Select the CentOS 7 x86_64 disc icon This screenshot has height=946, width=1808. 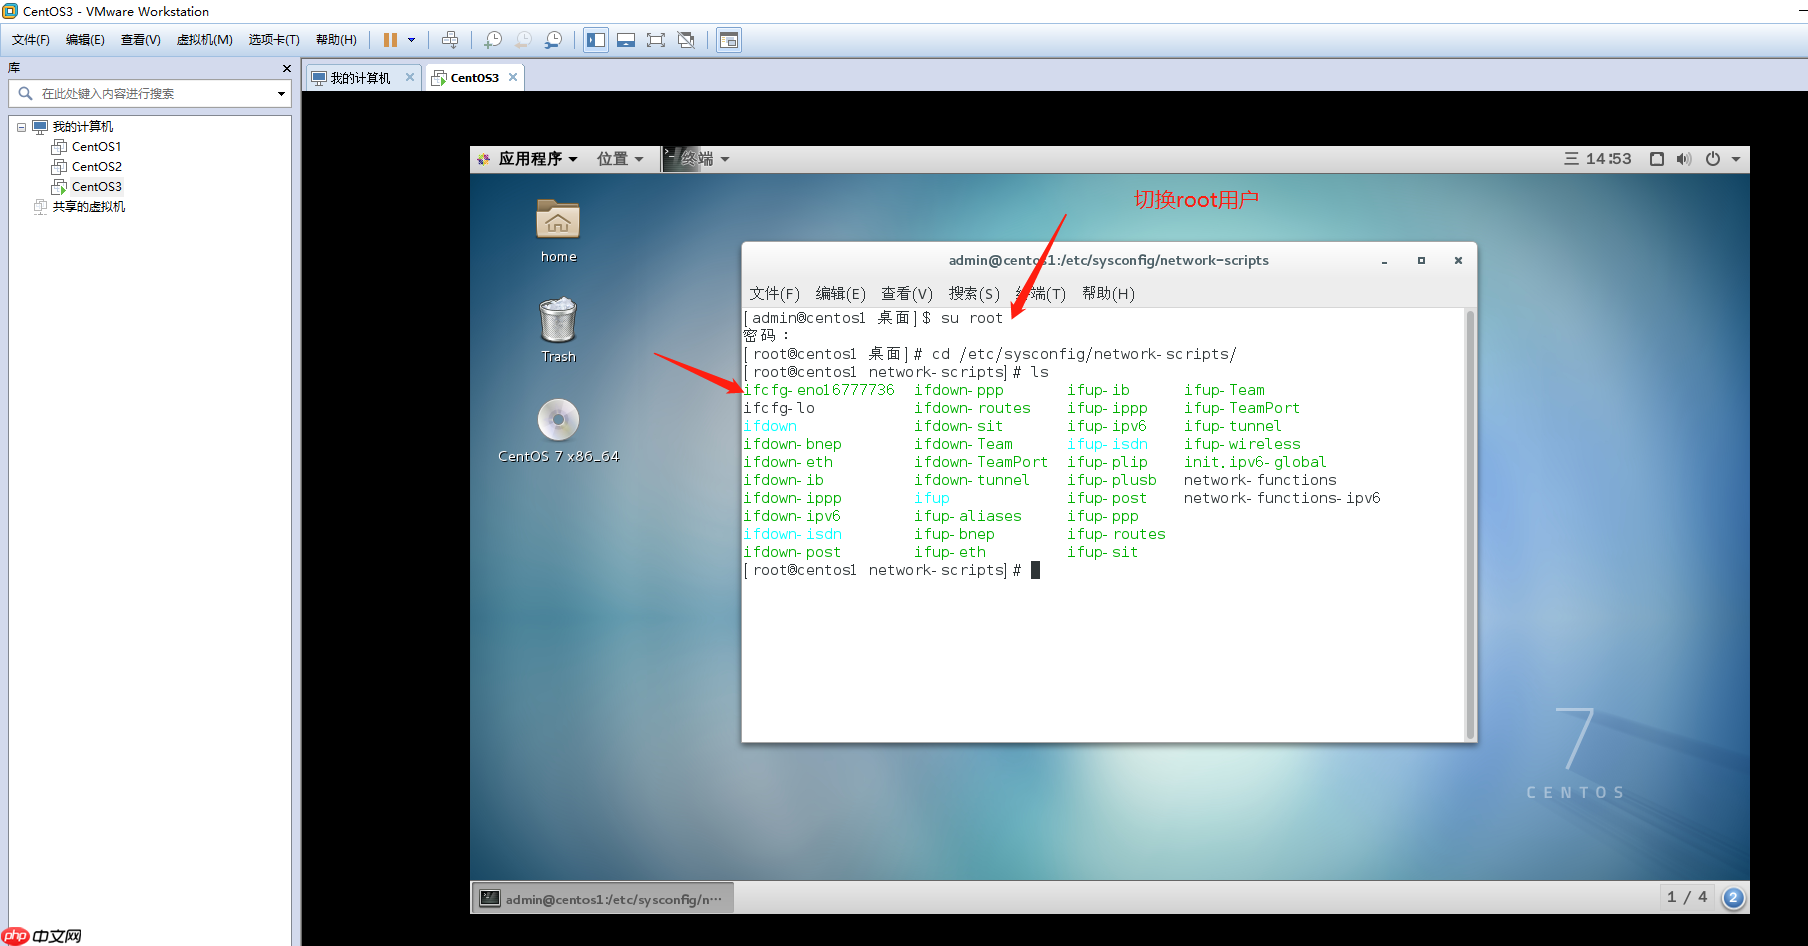tap(558, 430)
